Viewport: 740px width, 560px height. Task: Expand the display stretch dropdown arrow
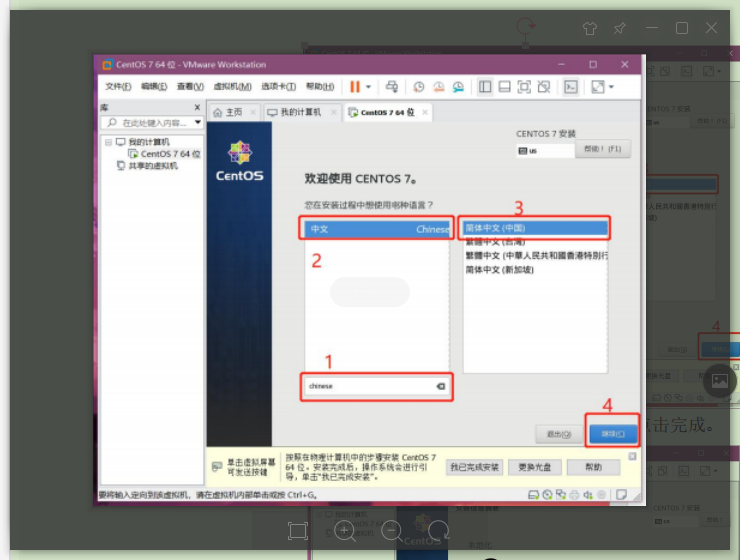click(611, 87)
